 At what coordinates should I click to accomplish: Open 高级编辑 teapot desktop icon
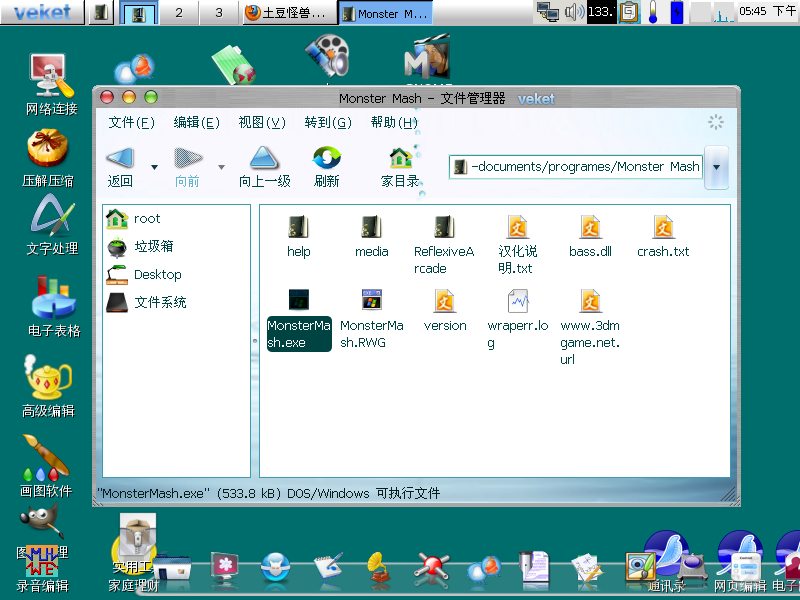coord(48,386)
